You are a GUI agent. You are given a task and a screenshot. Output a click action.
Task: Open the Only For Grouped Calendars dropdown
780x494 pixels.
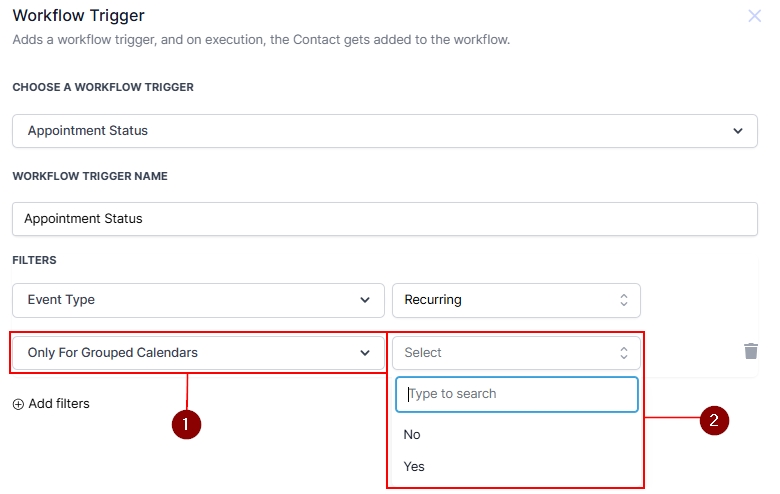198,353
